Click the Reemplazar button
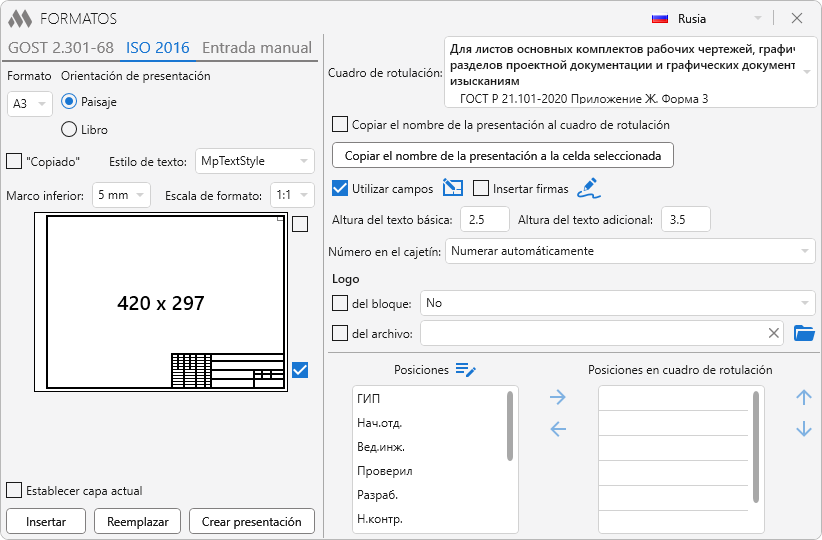This screenshot has height=540, width=822. pos(138,521)
